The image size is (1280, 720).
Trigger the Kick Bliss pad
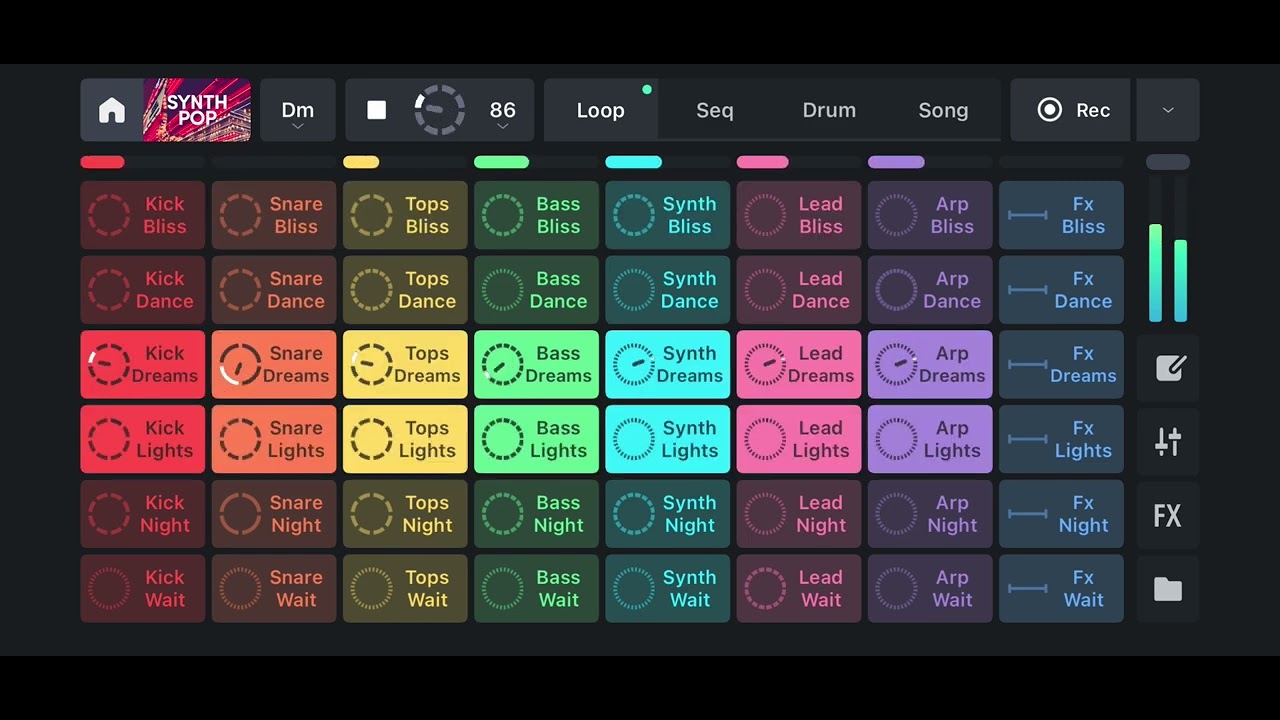click(x=143, y=215)
